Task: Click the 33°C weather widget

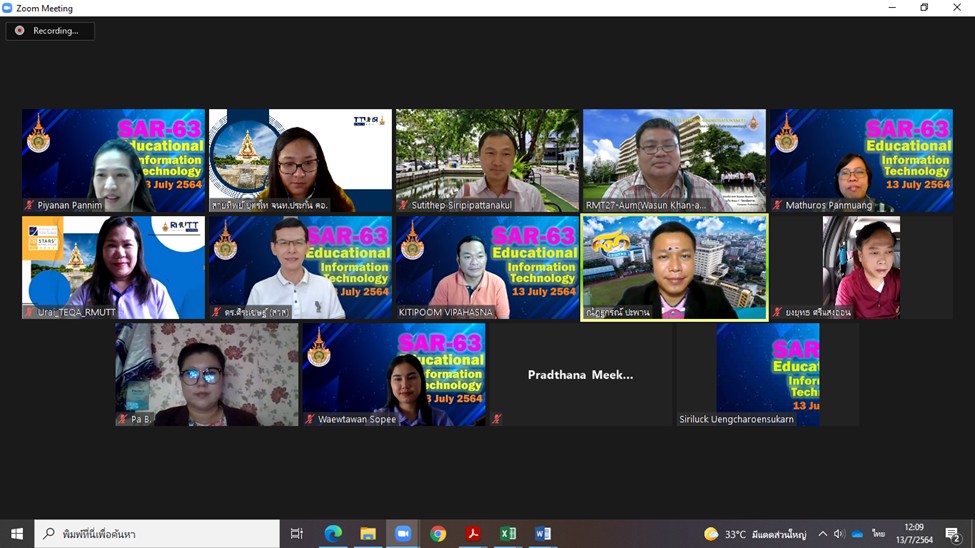Action: pyautogui.click(x=755, y=534)
